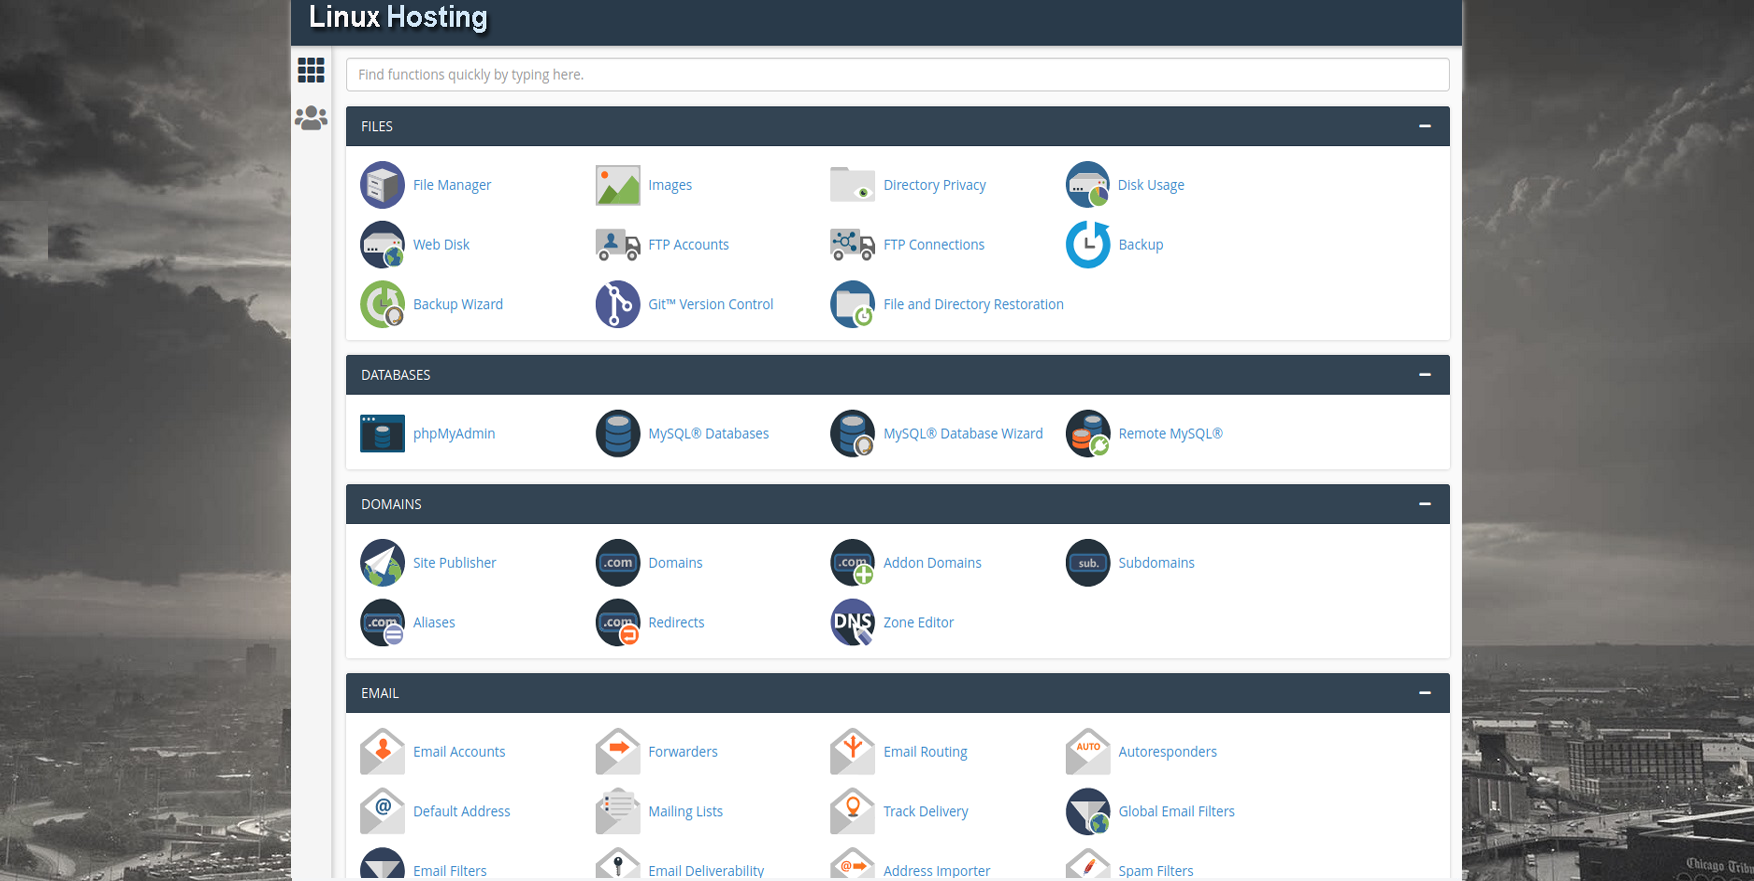This screenshot has width=1754, height=881.
Task: Click the Domains .com icon
Action: click(x=618, y=563)
